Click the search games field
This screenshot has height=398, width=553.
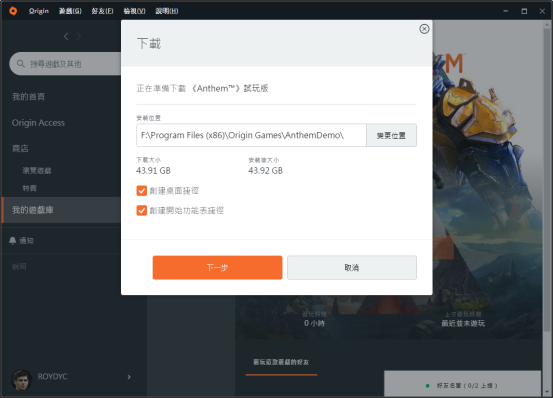pos(66,64)
